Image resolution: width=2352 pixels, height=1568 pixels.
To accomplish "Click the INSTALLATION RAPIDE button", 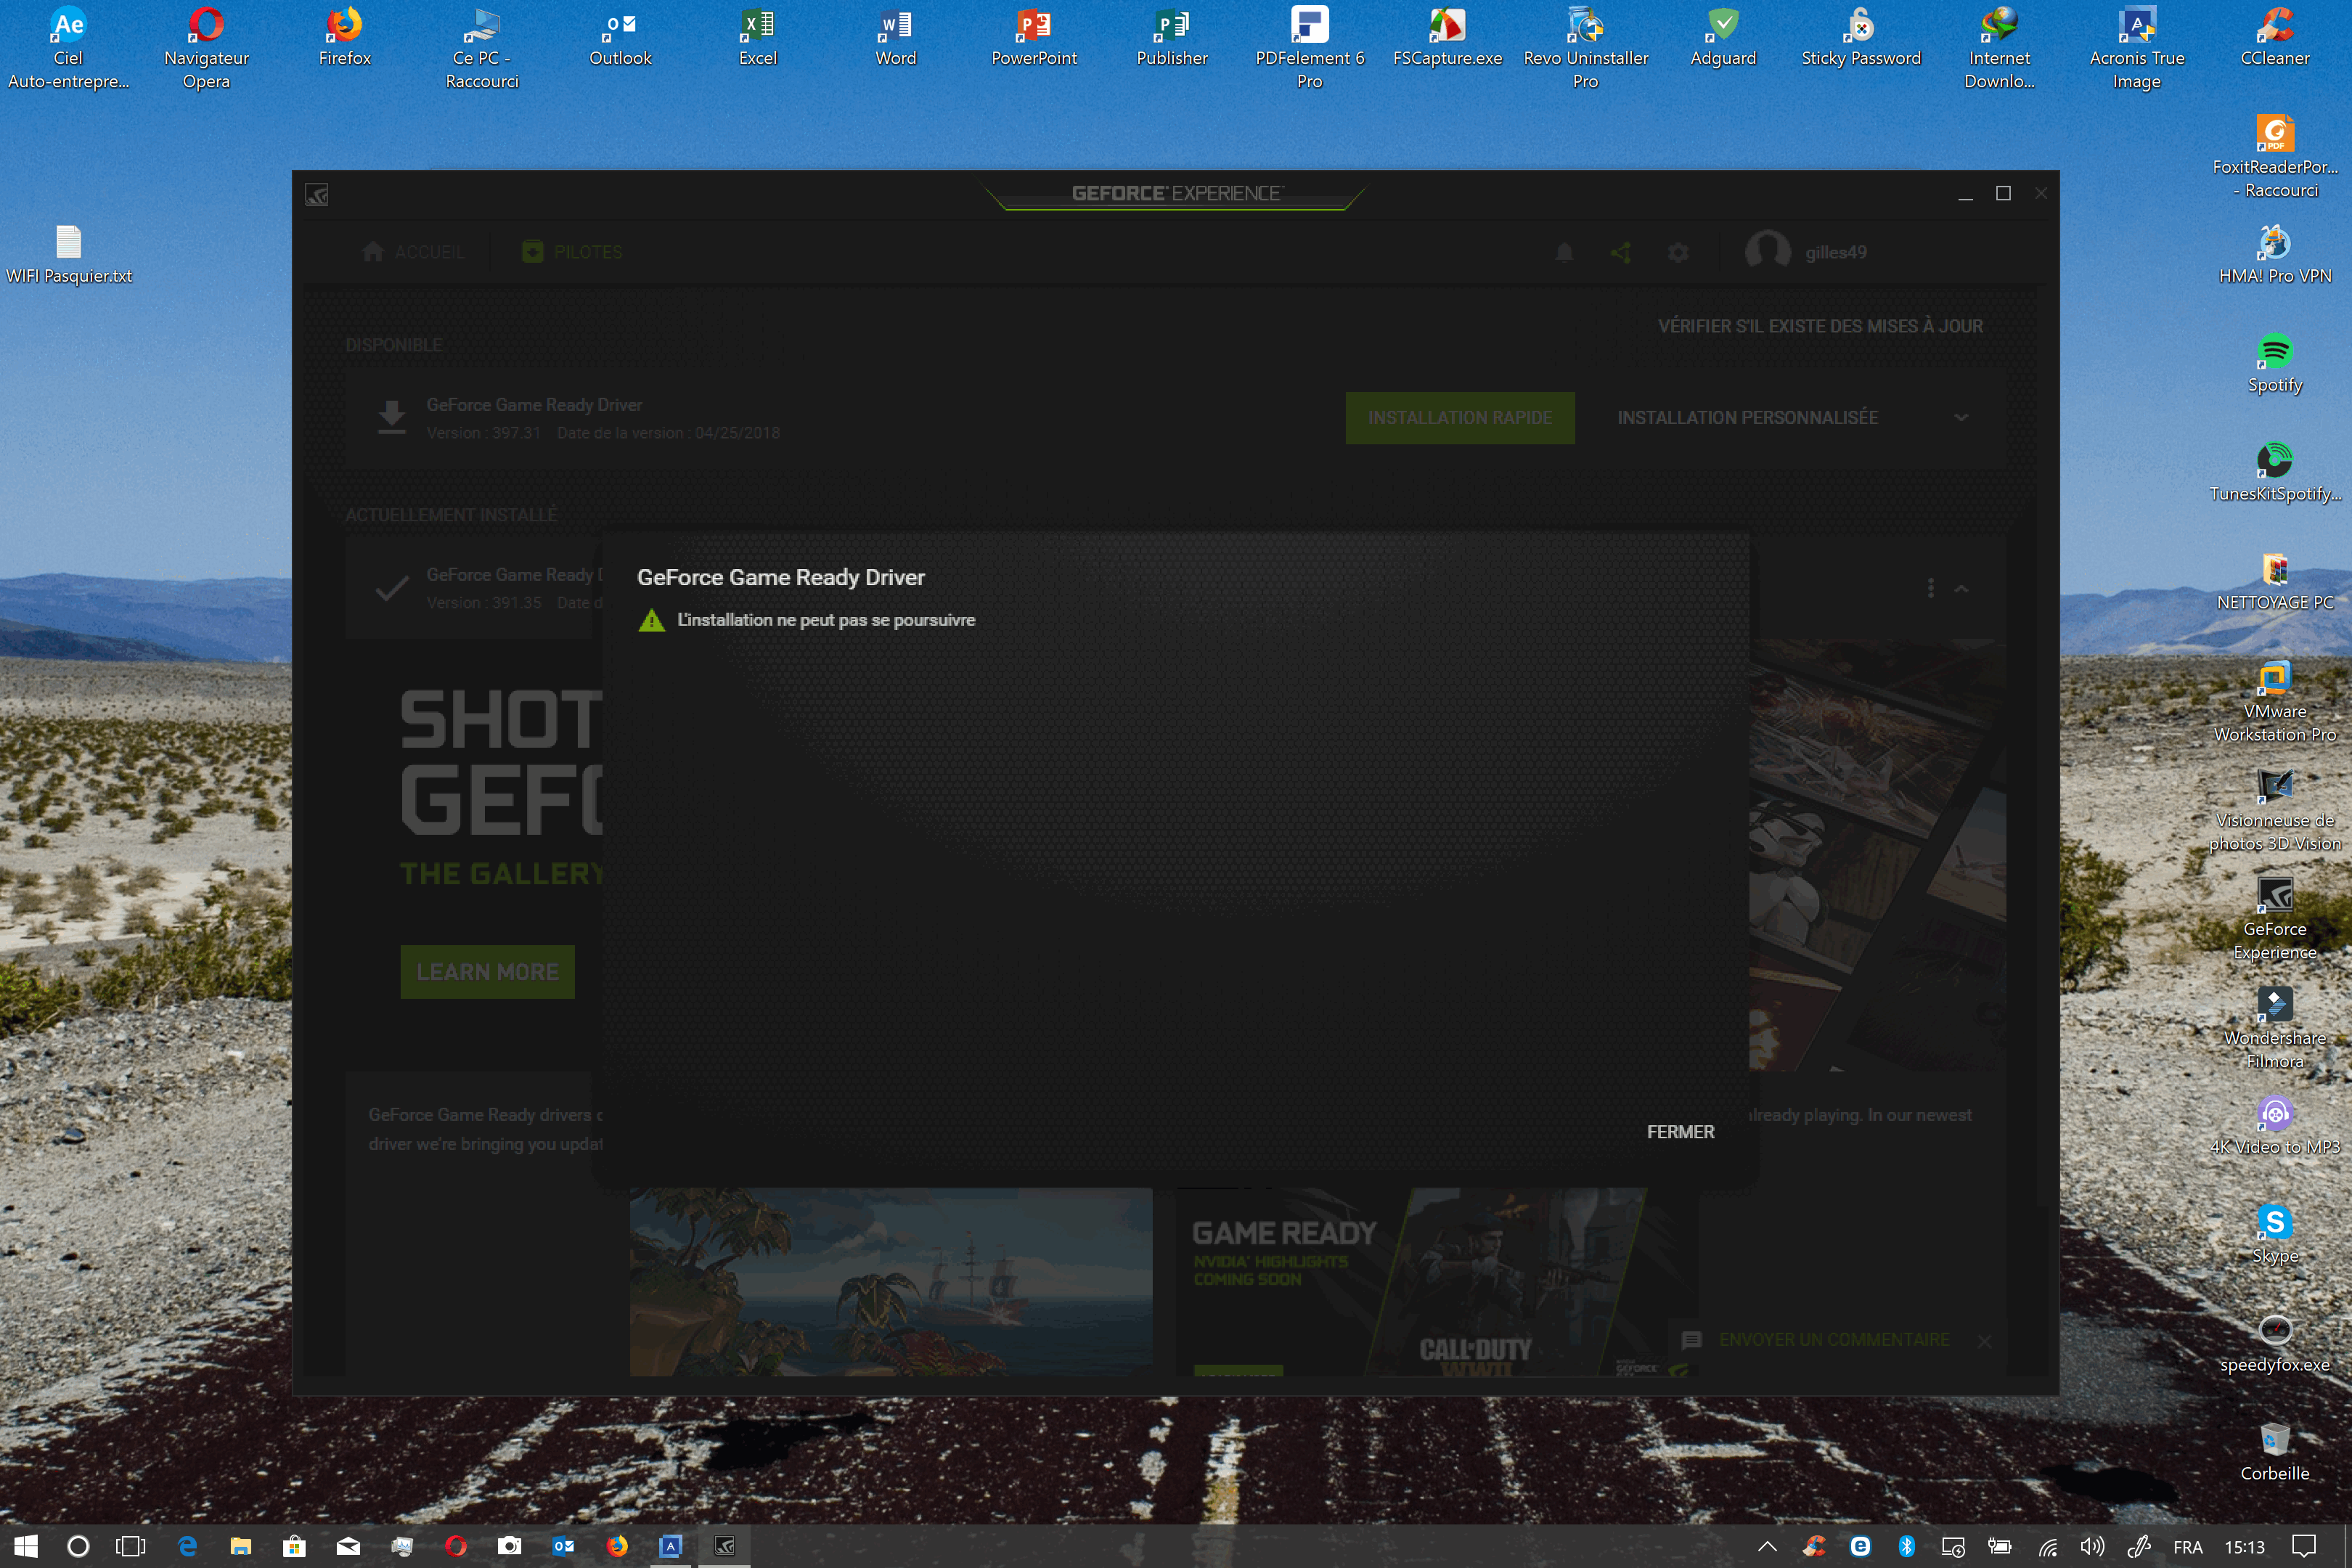I will click(x=1459, y=418).
